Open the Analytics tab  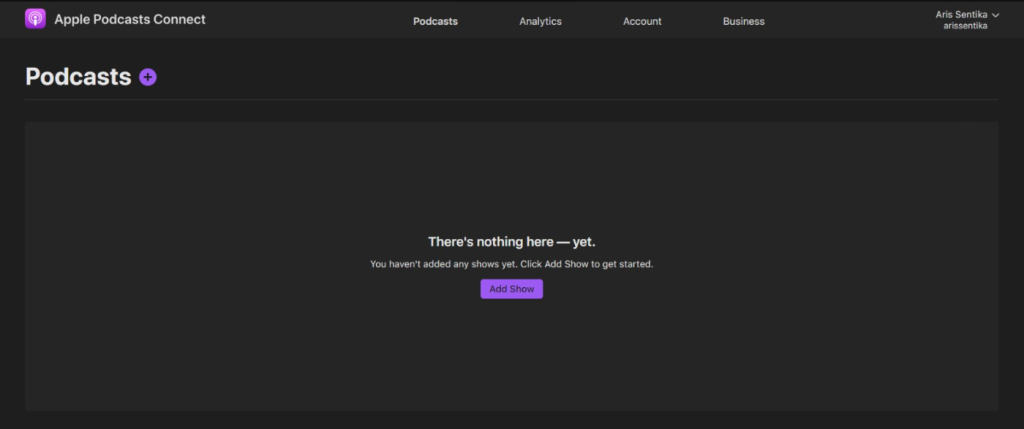pos(540,21)
